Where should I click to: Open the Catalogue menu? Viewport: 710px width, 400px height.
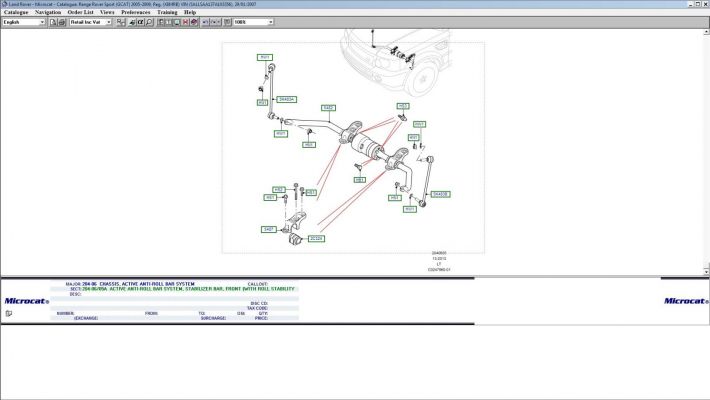point(16,12)
